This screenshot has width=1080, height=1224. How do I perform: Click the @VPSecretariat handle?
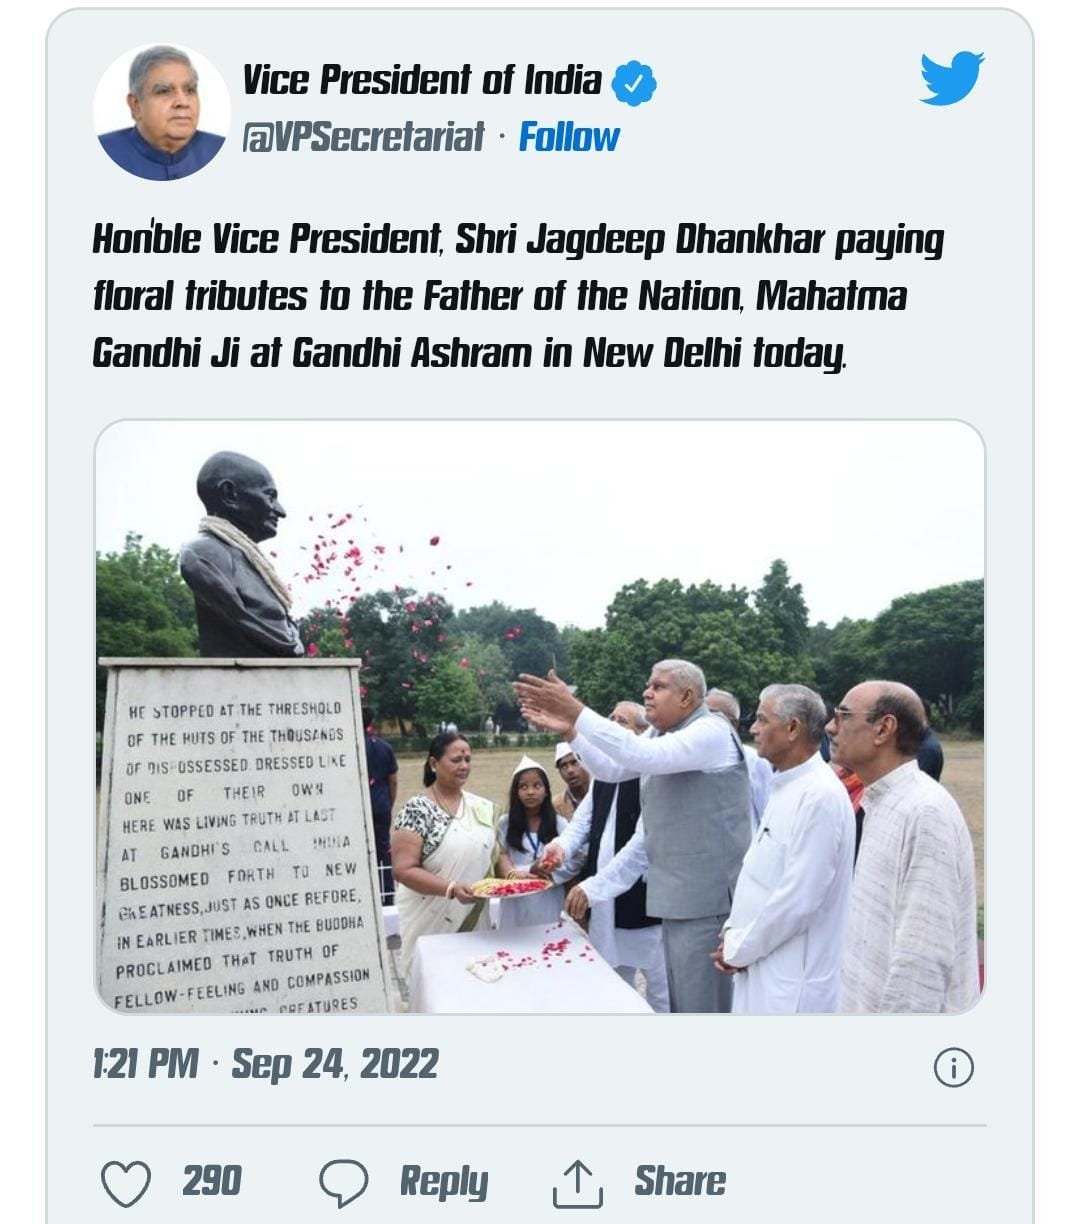[x=363, y=137]
